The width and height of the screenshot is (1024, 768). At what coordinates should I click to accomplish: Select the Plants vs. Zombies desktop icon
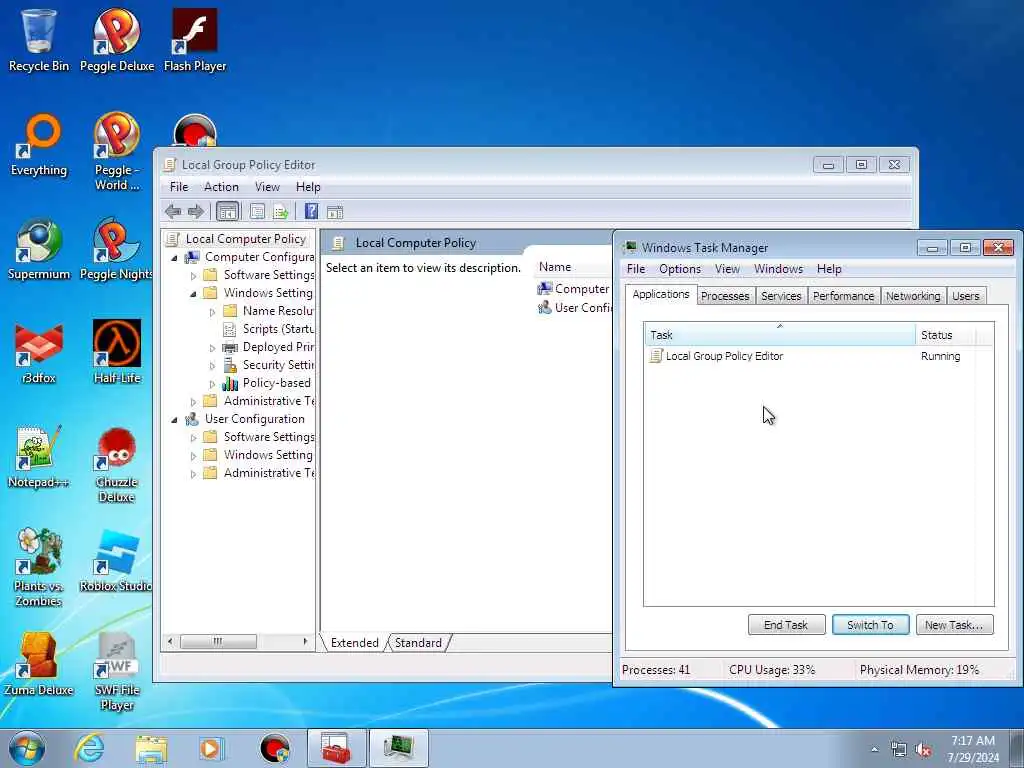pos(39,568)
